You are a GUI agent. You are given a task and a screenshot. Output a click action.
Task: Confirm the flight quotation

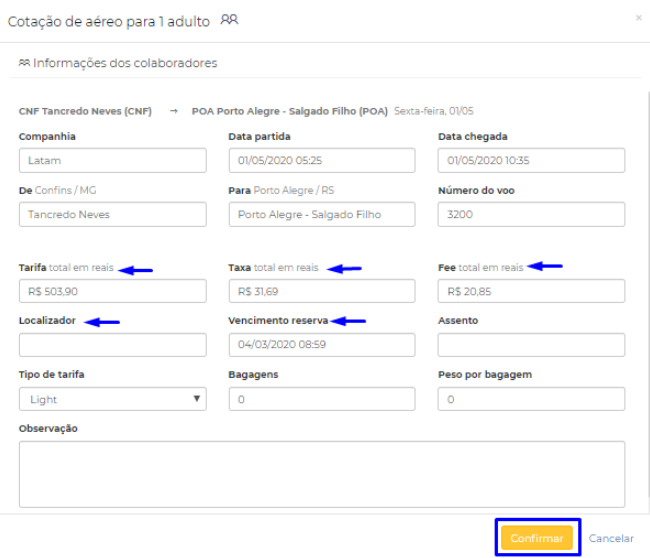[x=537, y=538]
